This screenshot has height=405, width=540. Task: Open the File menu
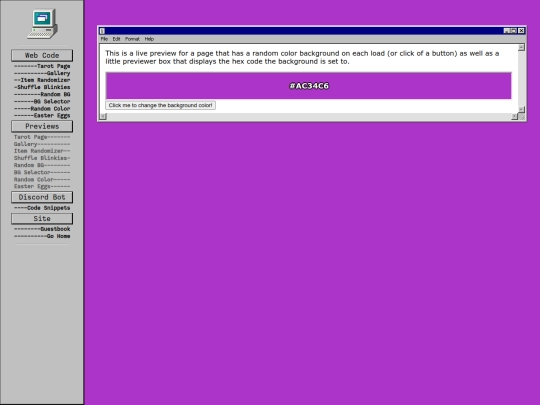coord(104,39)
